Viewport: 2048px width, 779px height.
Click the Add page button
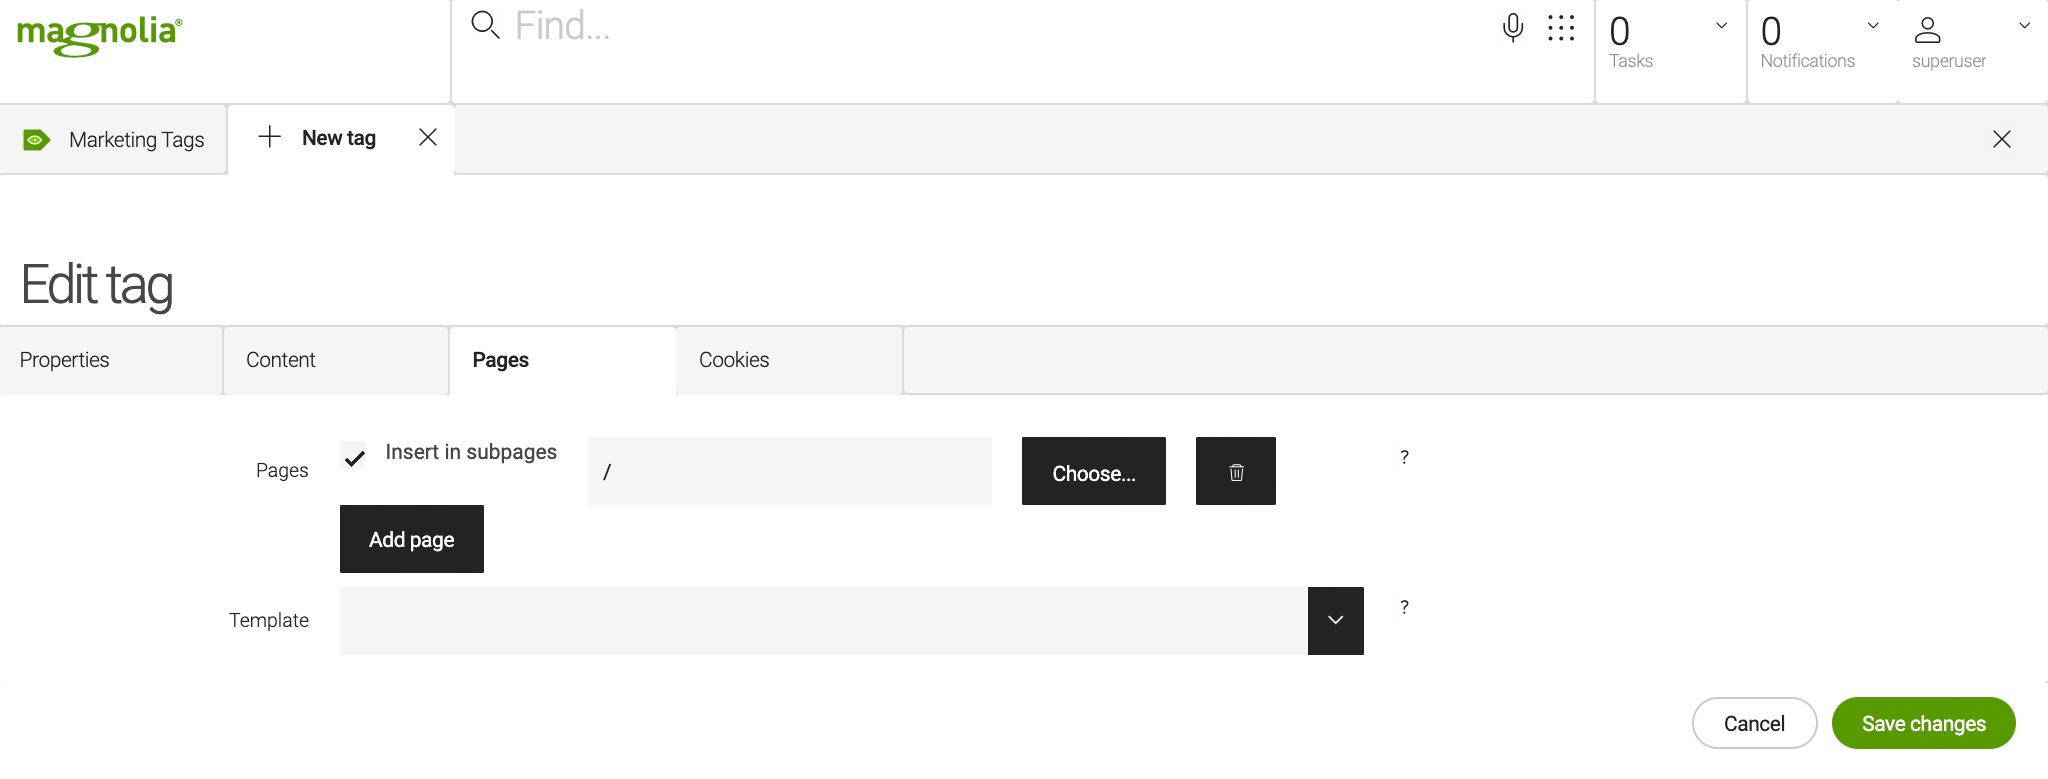(x=412, y=540)
